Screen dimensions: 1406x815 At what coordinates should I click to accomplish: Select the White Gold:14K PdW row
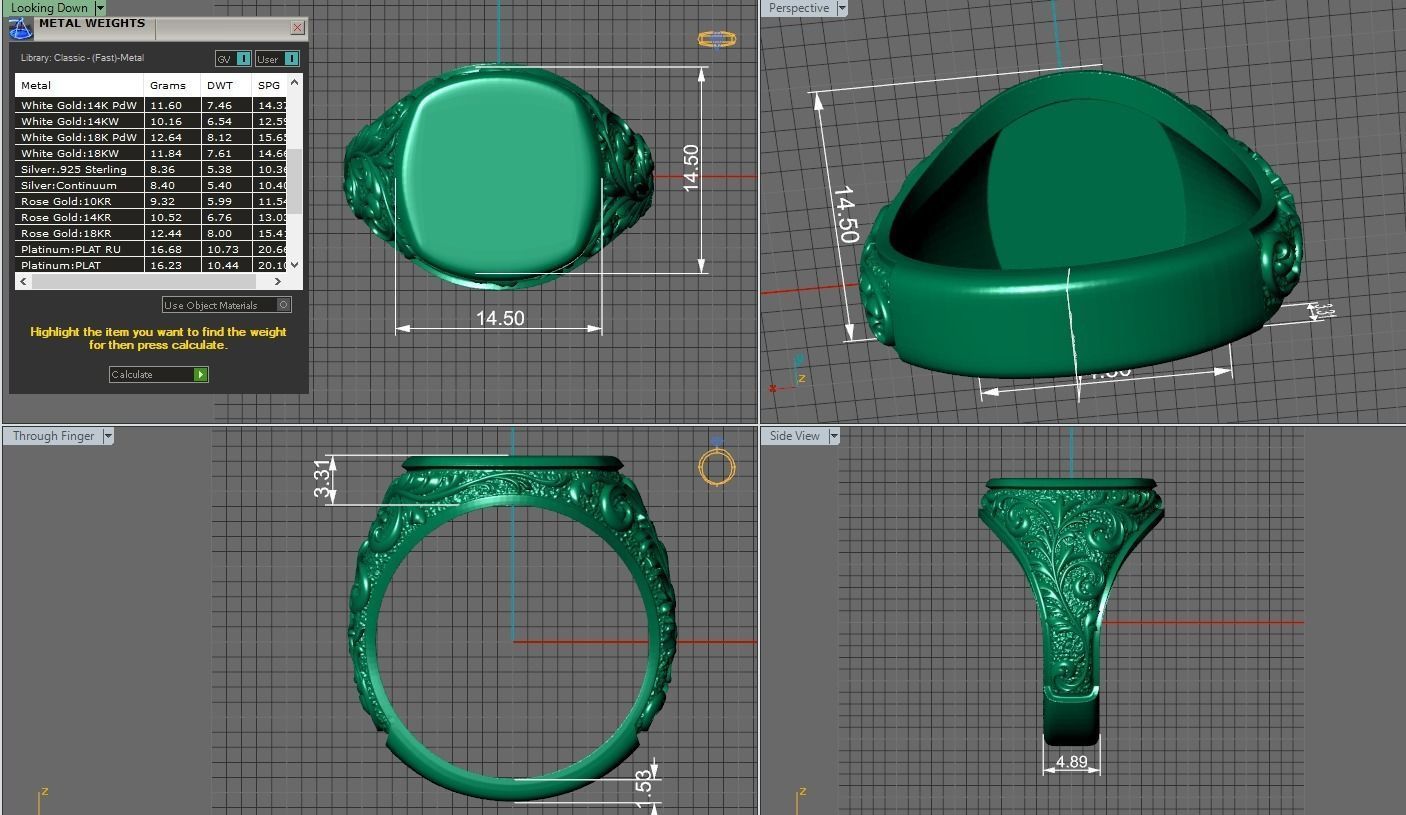pyautogui.click(x=152, y=105)
